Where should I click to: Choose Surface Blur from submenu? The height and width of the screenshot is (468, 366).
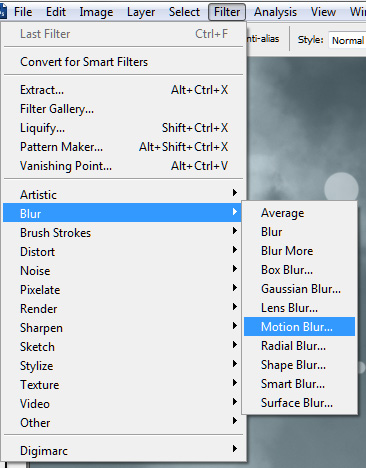point(299,403)
